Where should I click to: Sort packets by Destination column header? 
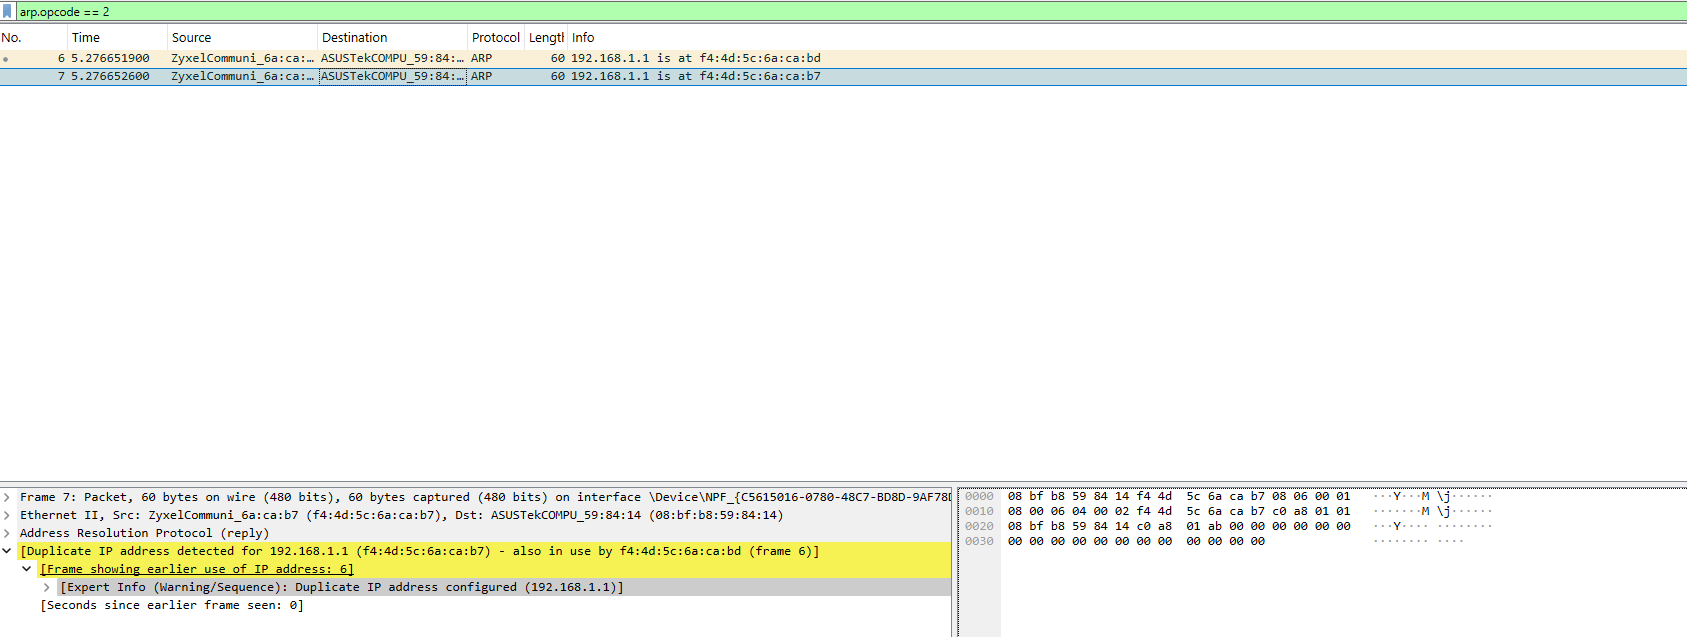tap(392, 38)
